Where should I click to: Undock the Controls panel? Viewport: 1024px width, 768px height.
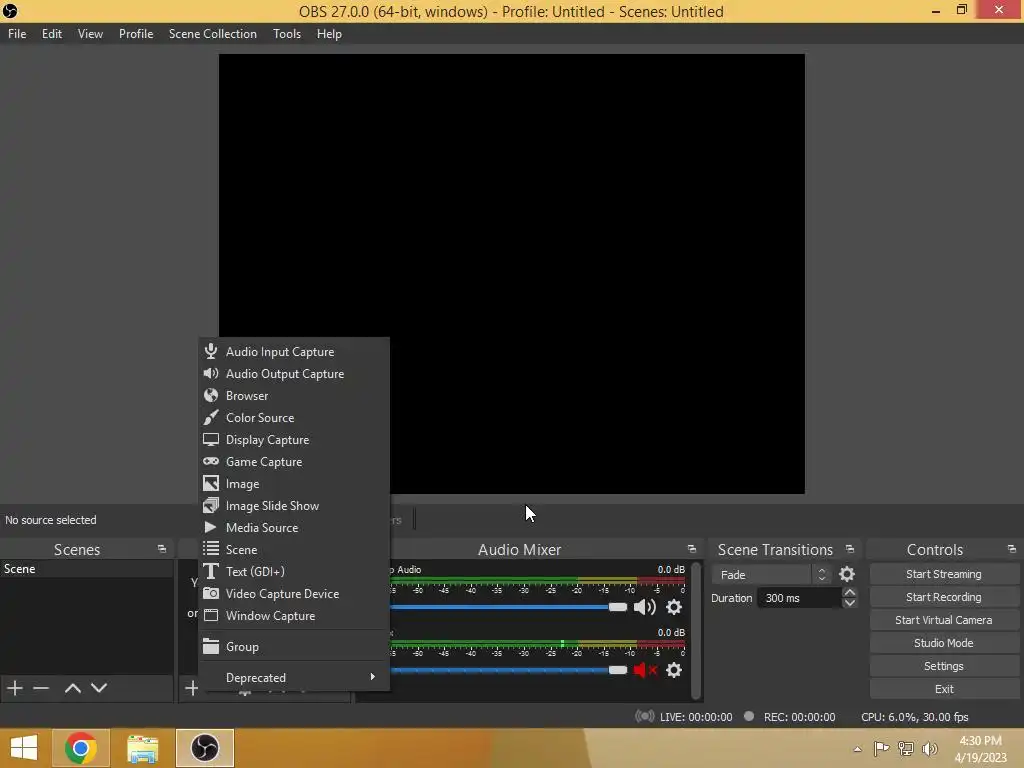pyautogui.click(x=1012, y=549)
